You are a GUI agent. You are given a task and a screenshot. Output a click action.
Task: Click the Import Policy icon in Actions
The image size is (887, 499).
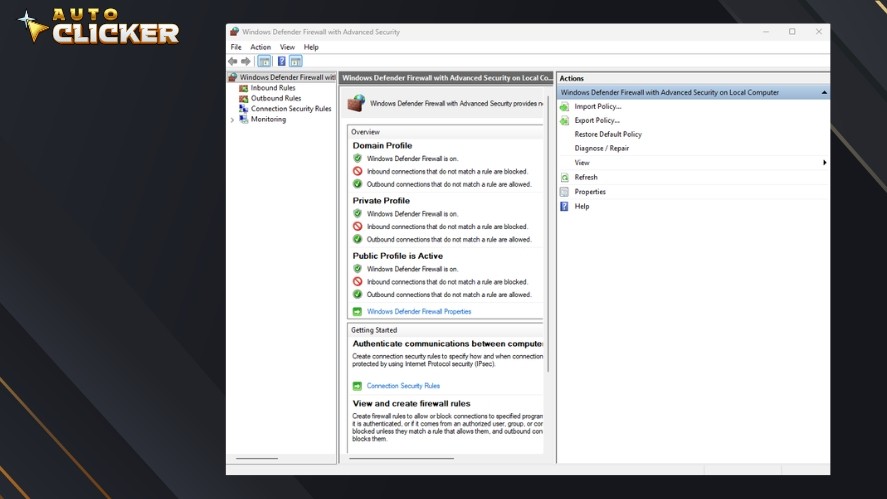[x=565, y=106]
